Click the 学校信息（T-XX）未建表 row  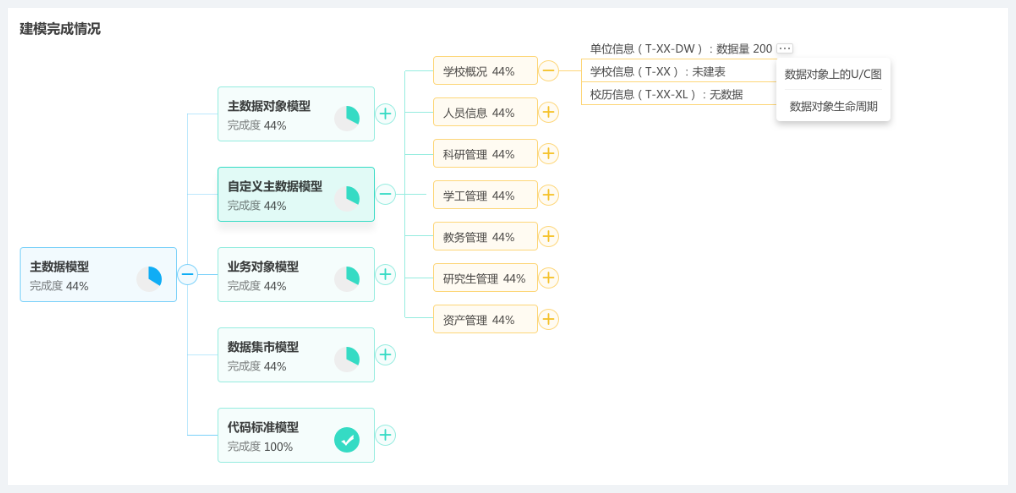pyautogui.click(x=657, y=71)
